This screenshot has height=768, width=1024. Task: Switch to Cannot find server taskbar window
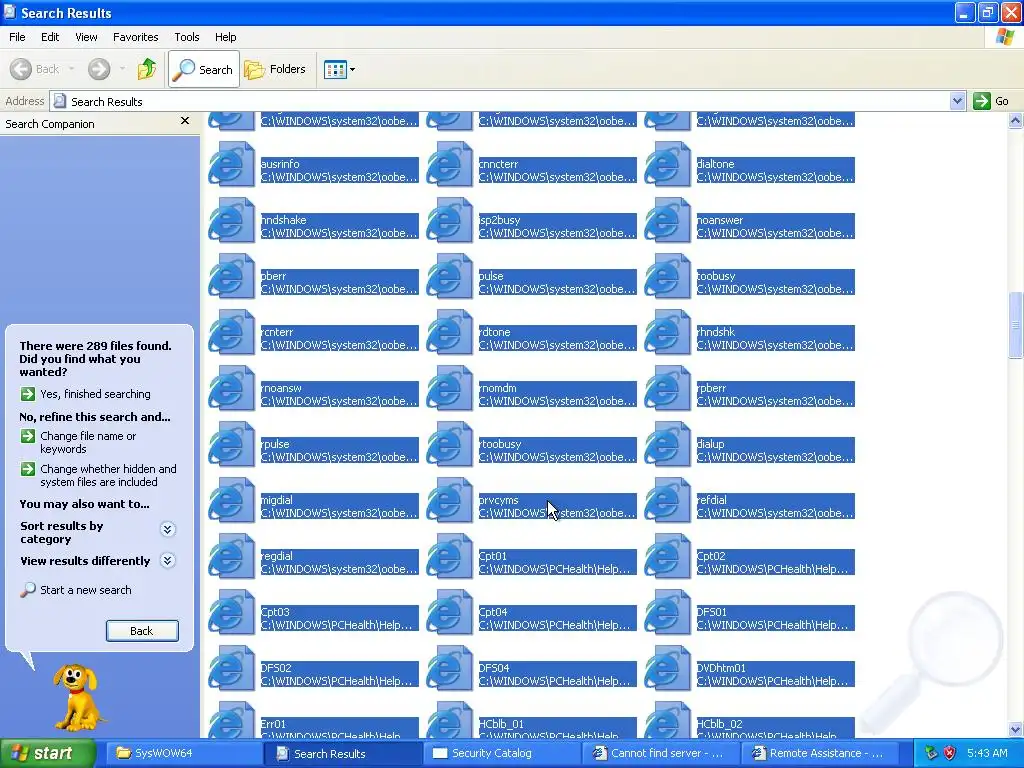coord(660,753)
